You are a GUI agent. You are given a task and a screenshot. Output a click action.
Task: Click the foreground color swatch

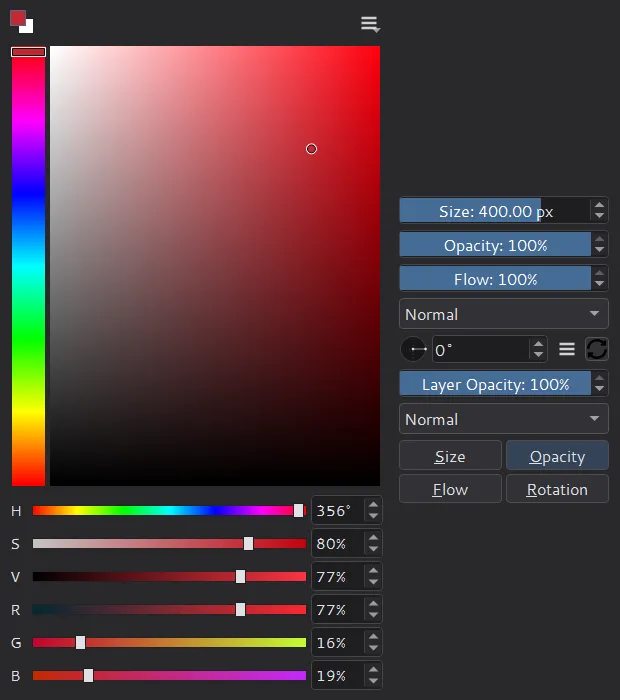pos(17,18)
